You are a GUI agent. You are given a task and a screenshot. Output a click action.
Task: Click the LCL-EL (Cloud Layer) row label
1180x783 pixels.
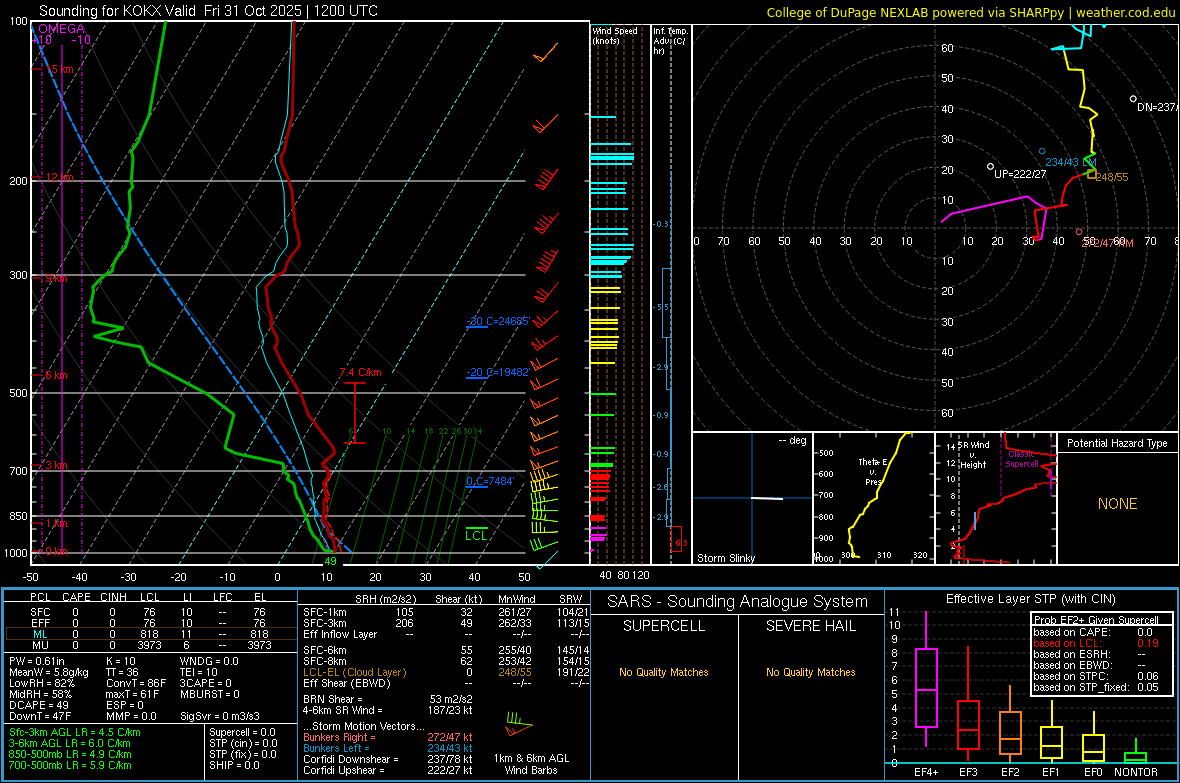point(354,672)
